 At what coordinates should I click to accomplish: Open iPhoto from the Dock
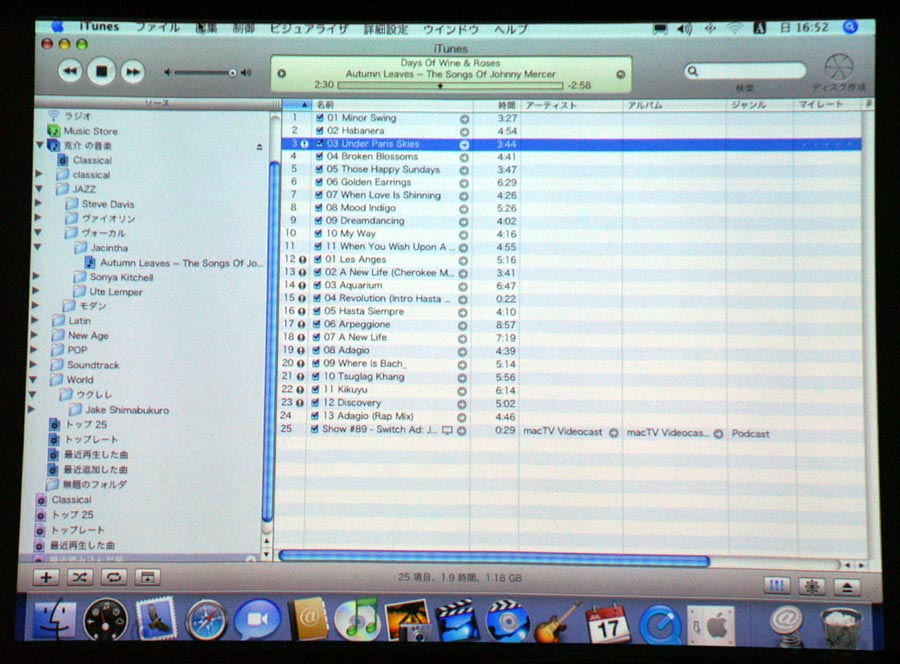(x=408, y=620)
